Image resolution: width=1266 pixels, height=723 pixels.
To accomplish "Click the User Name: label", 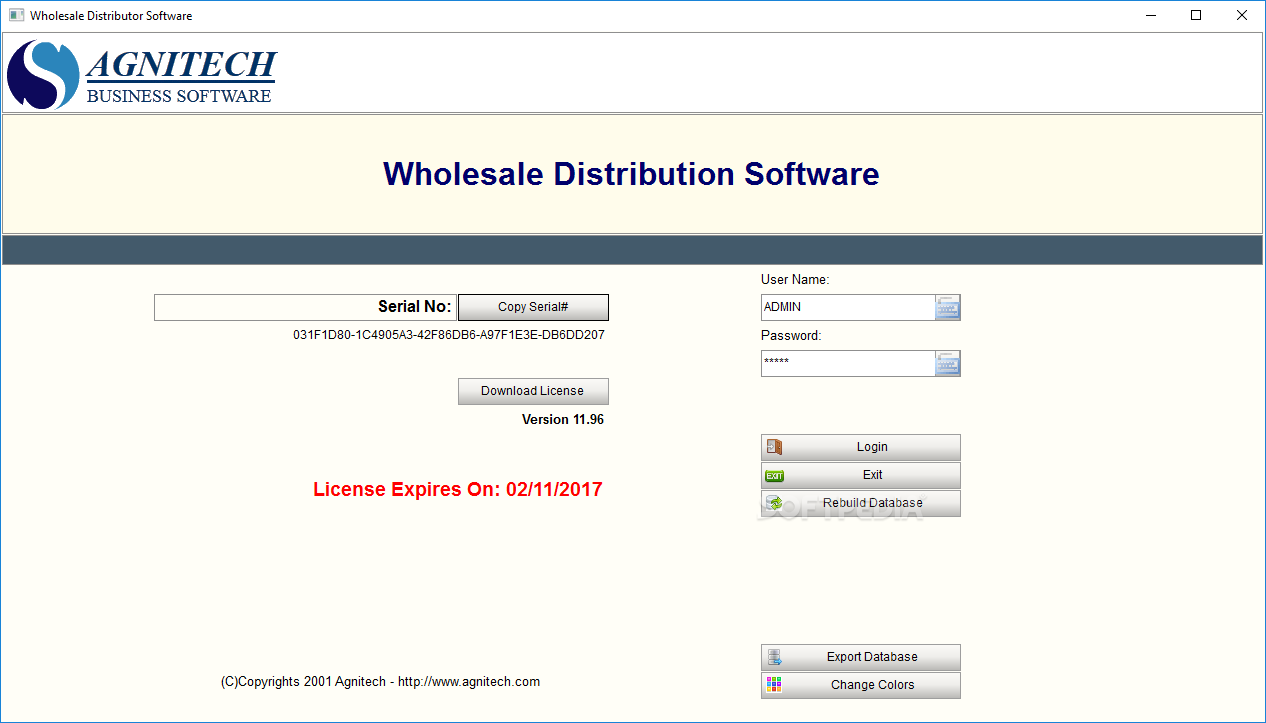I will pos(795,280).
